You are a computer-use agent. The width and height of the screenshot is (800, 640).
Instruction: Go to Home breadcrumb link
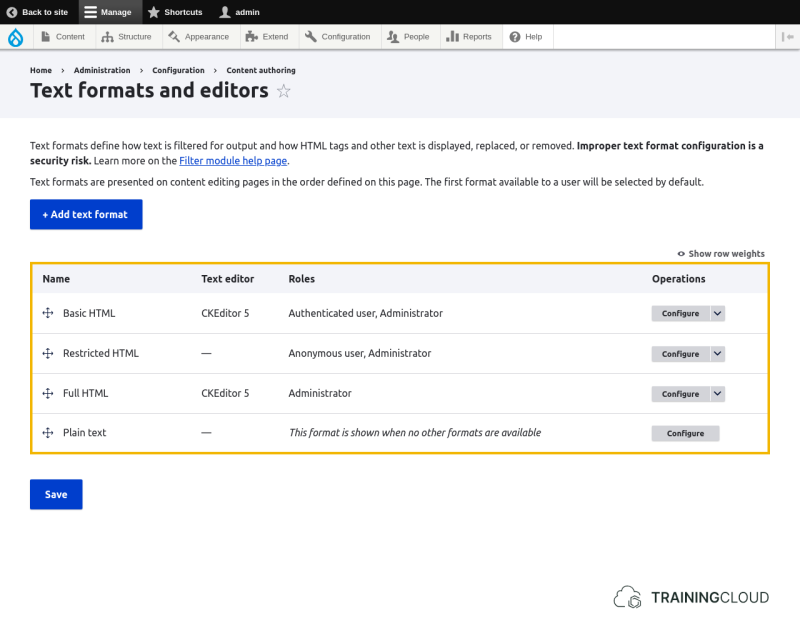(x=41, y=70)
